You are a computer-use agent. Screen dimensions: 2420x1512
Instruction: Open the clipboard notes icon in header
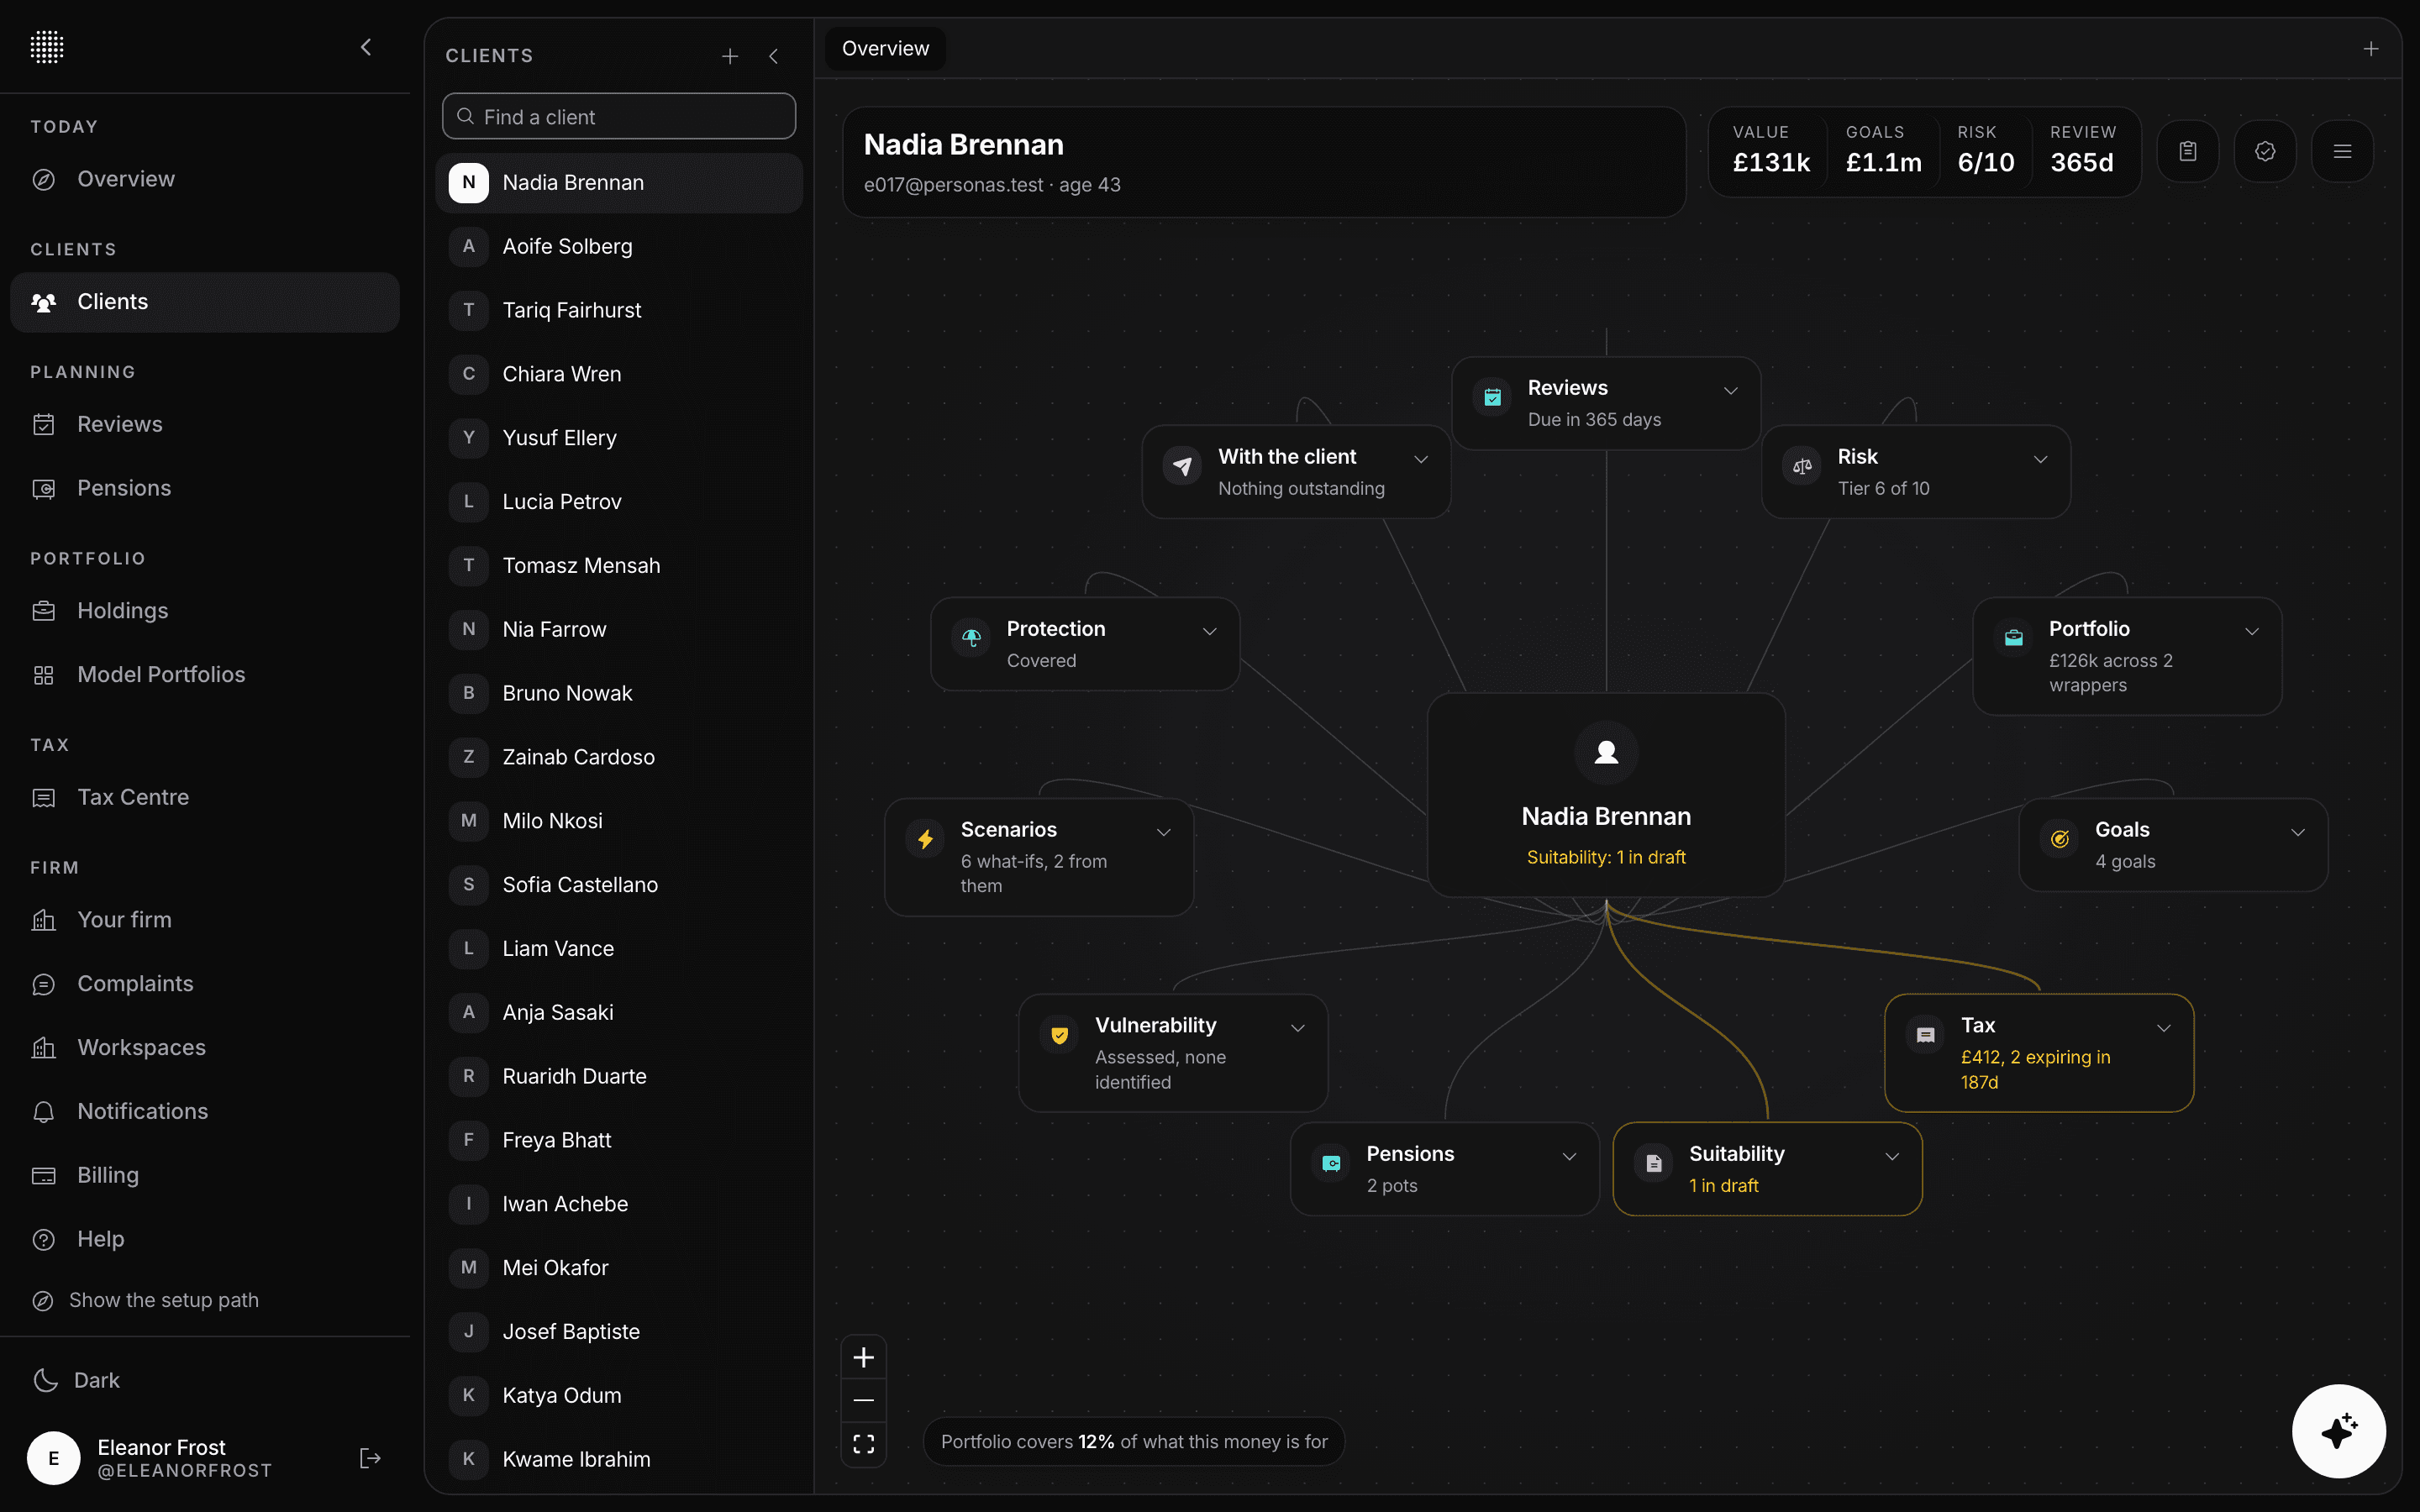2187,151
